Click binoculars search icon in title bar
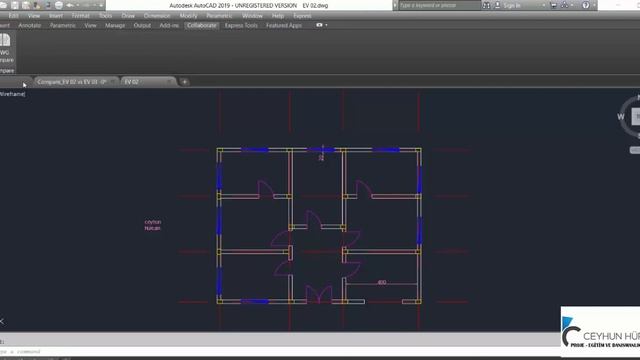Image resolution: width=640 pixels, height=360 pixels. [x=486, y=5]
